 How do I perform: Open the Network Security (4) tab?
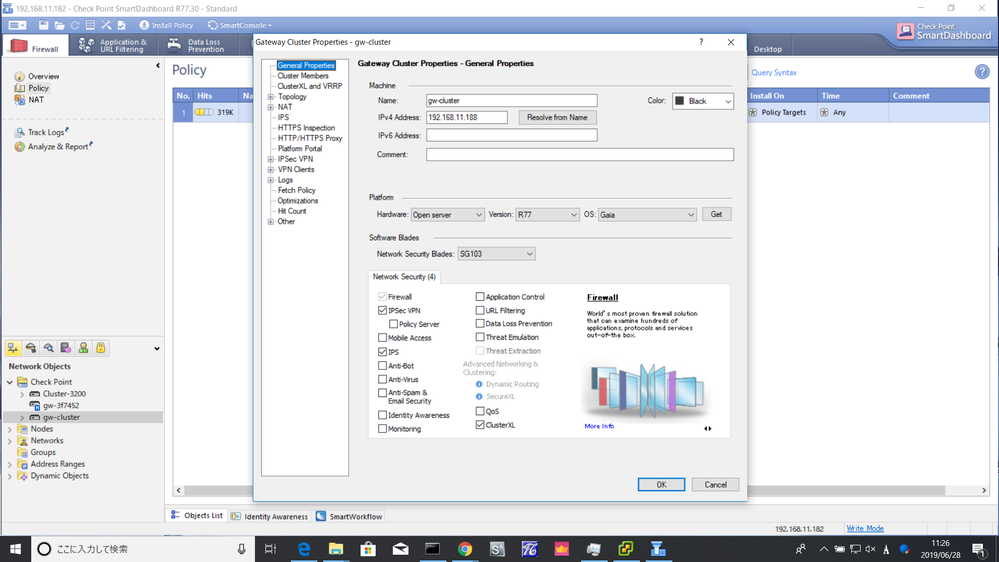(404, 277)
